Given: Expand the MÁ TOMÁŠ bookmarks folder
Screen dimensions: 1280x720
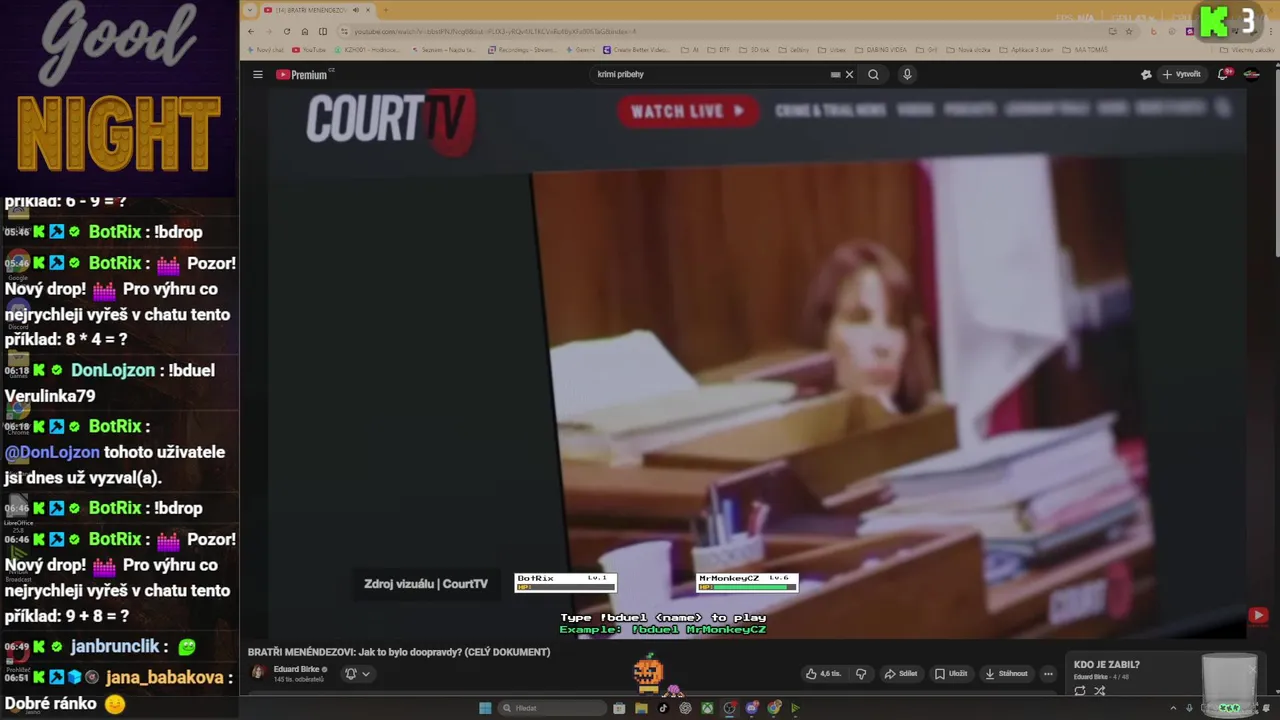Looking at the screenshot, I should (1085, 50).
